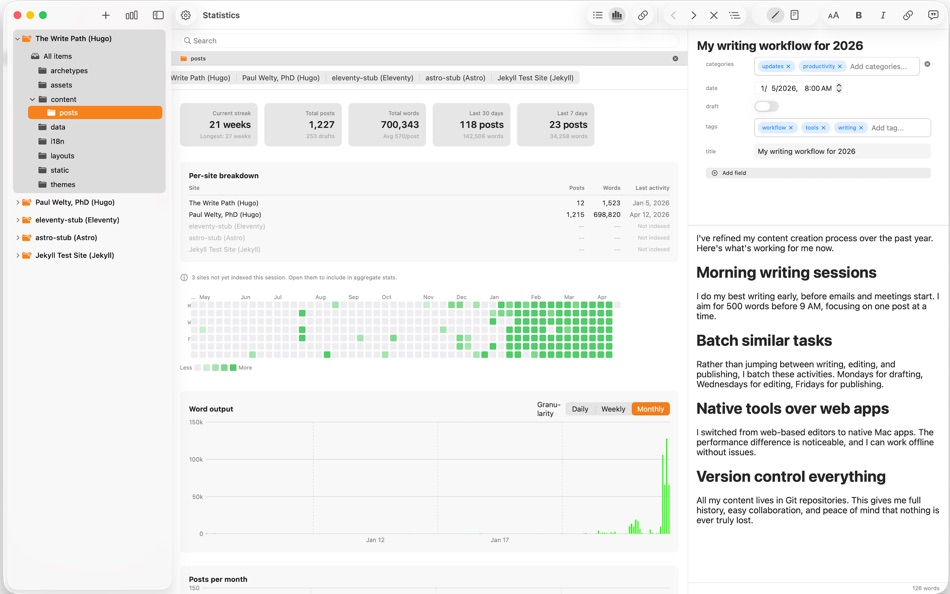The width and height of the screenshot is (950, 594).
Task: Click the plus icon to add item
Action: (x=105, y=15)
